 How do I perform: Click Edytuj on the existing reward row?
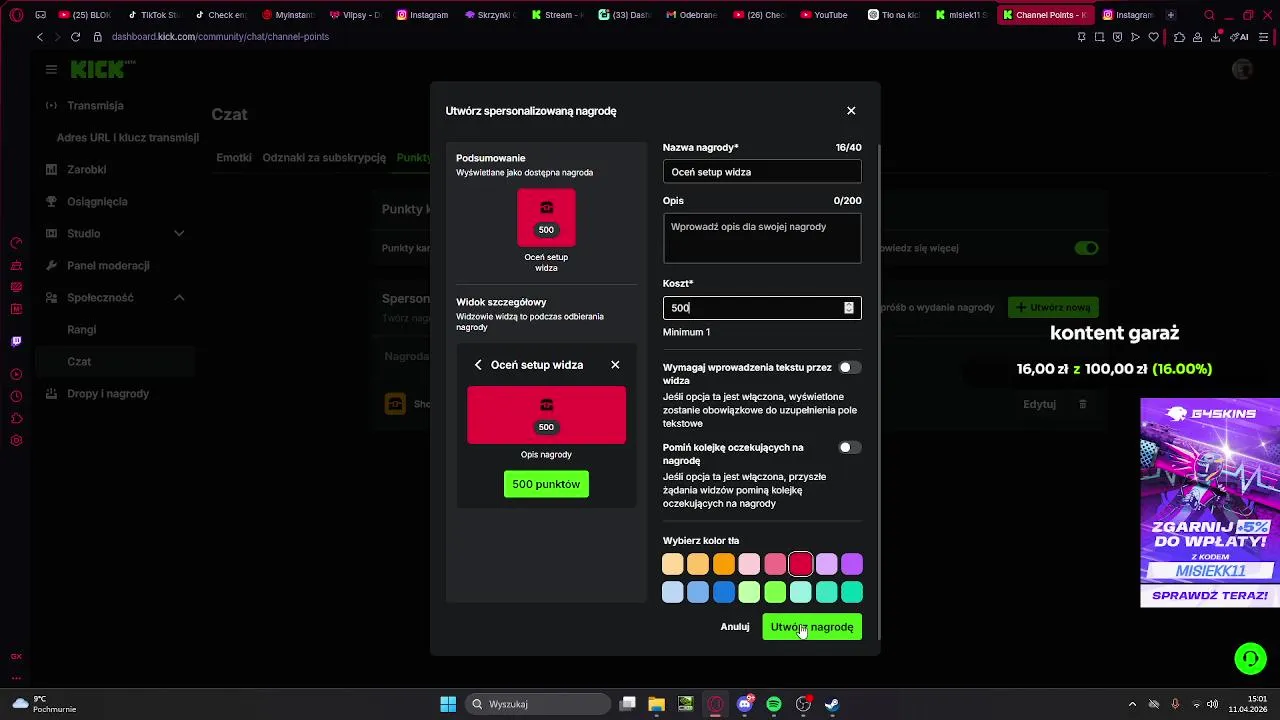(1040, 404)
